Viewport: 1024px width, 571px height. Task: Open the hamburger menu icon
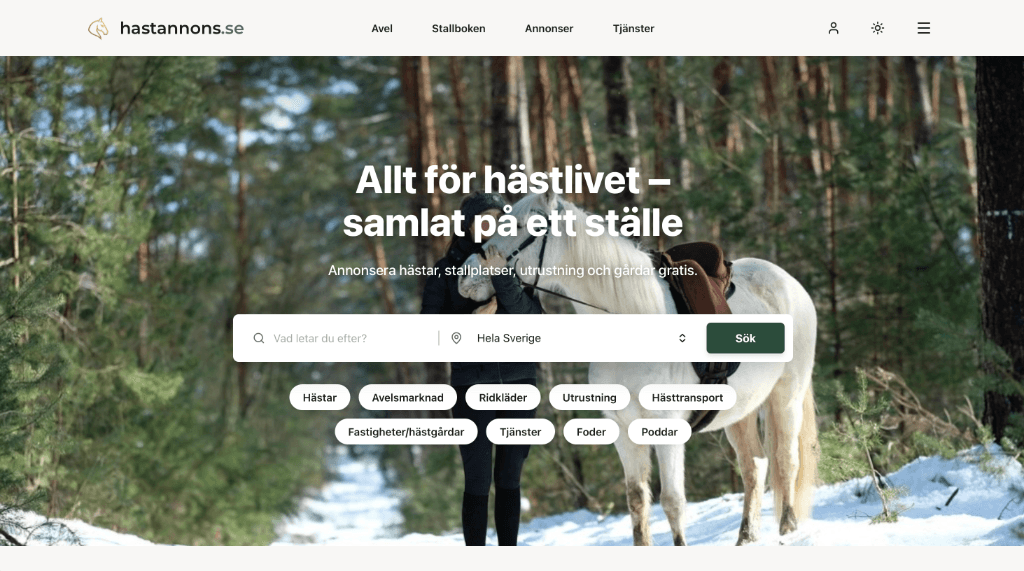[923, 28]
